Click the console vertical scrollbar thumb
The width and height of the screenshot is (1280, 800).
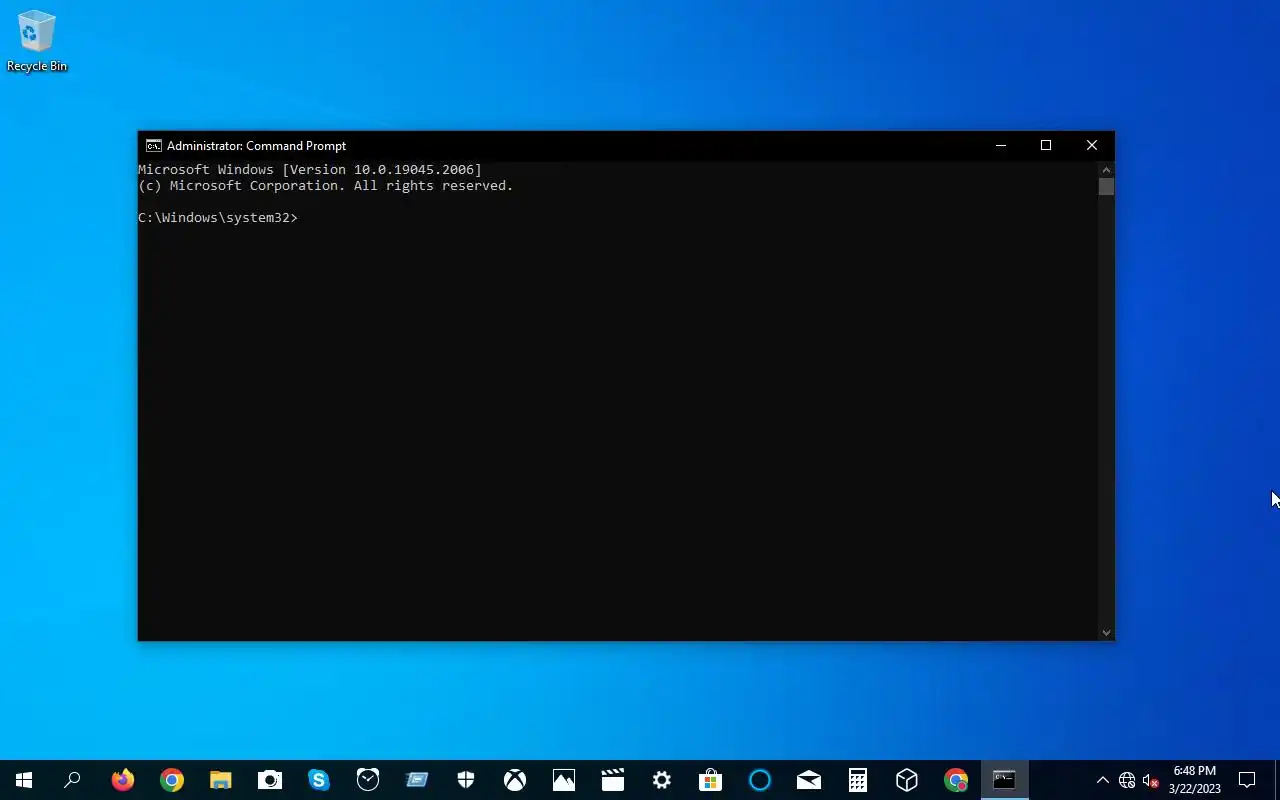point(1106,187)
